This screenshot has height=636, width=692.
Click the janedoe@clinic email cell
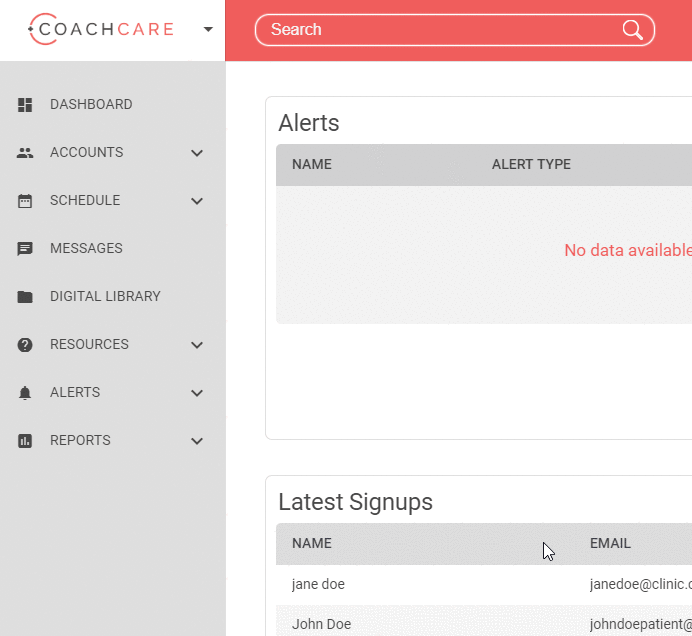(640, 585)
